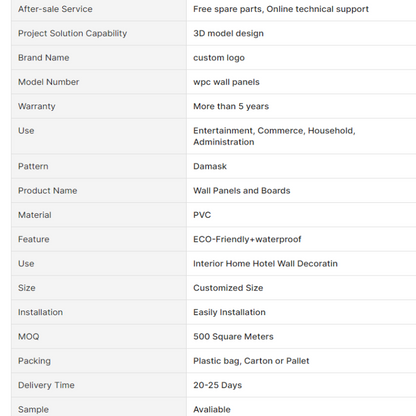Click the Project Solution Capability label

click(73, 33)
